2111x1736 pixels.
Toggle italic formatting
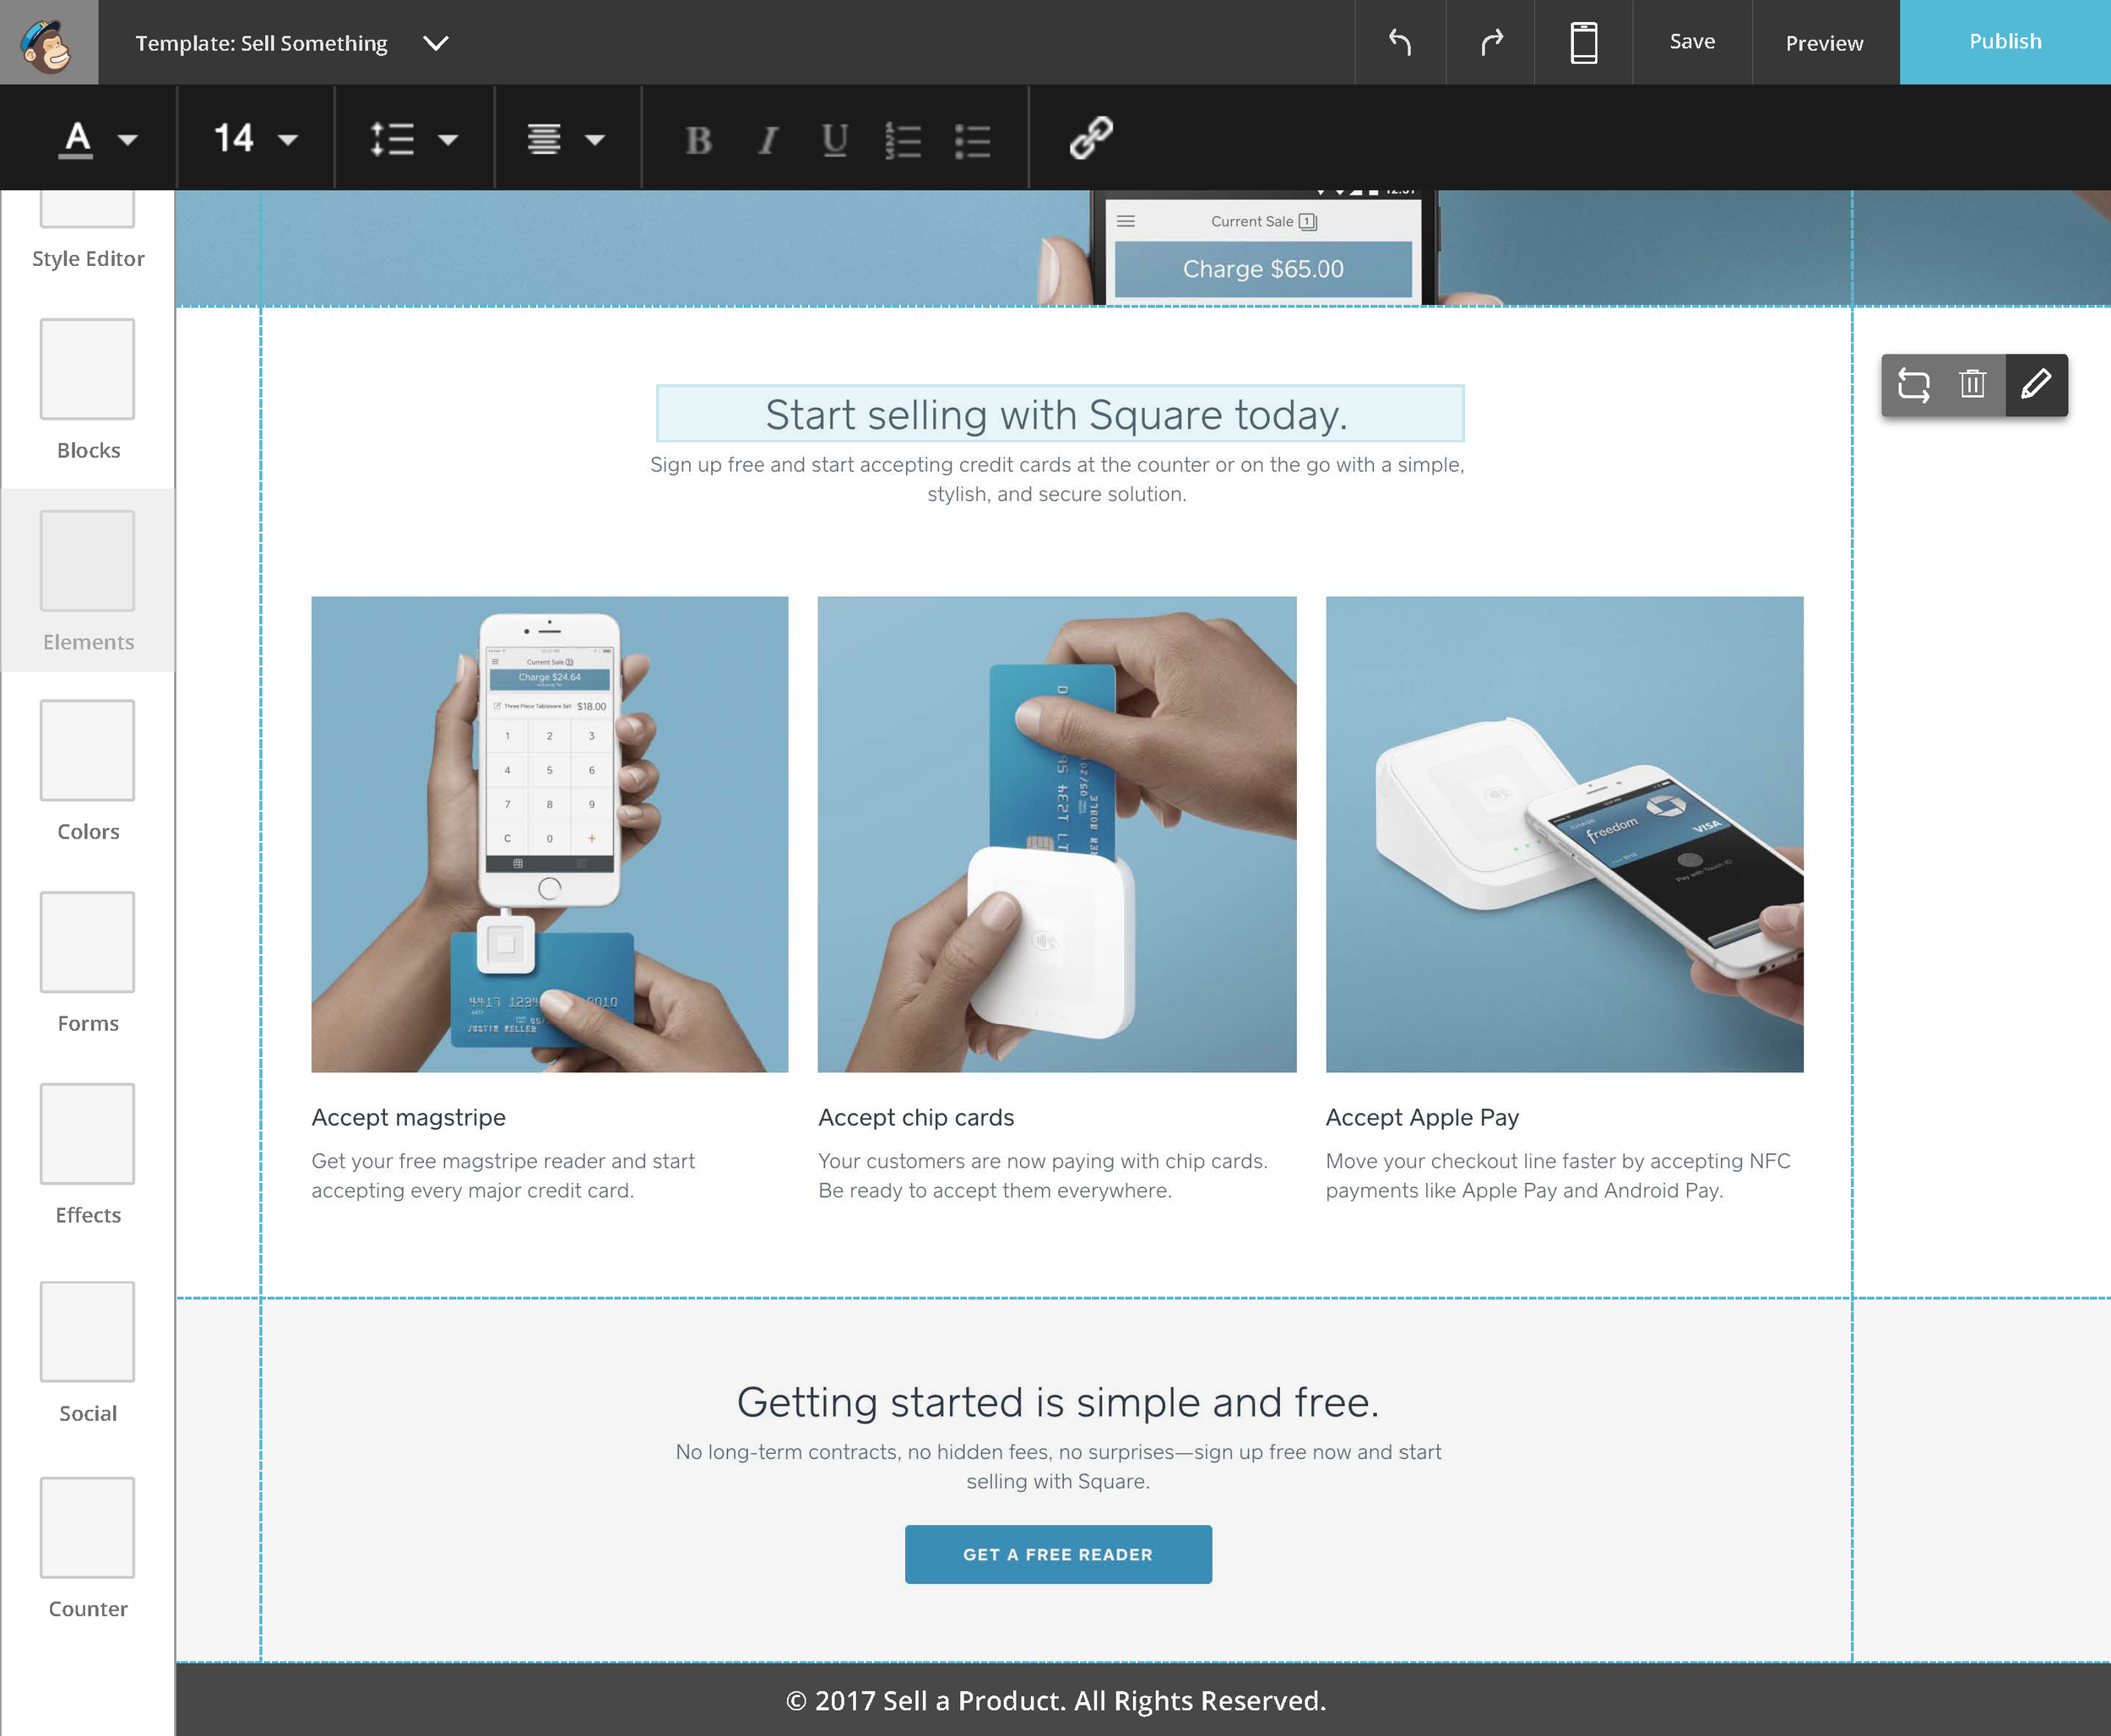[767, 140]
